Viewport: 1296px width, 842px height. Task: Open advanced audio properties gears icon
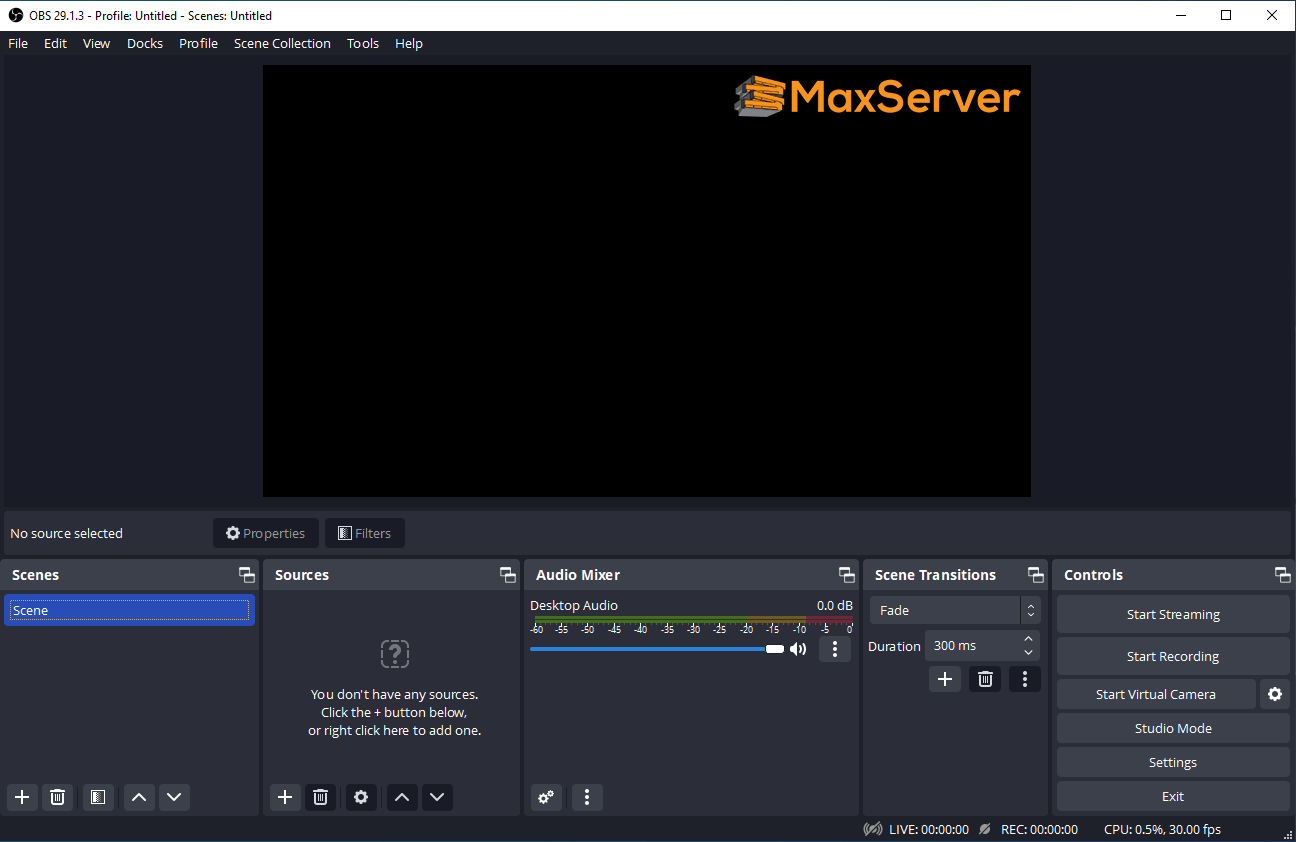546,797
